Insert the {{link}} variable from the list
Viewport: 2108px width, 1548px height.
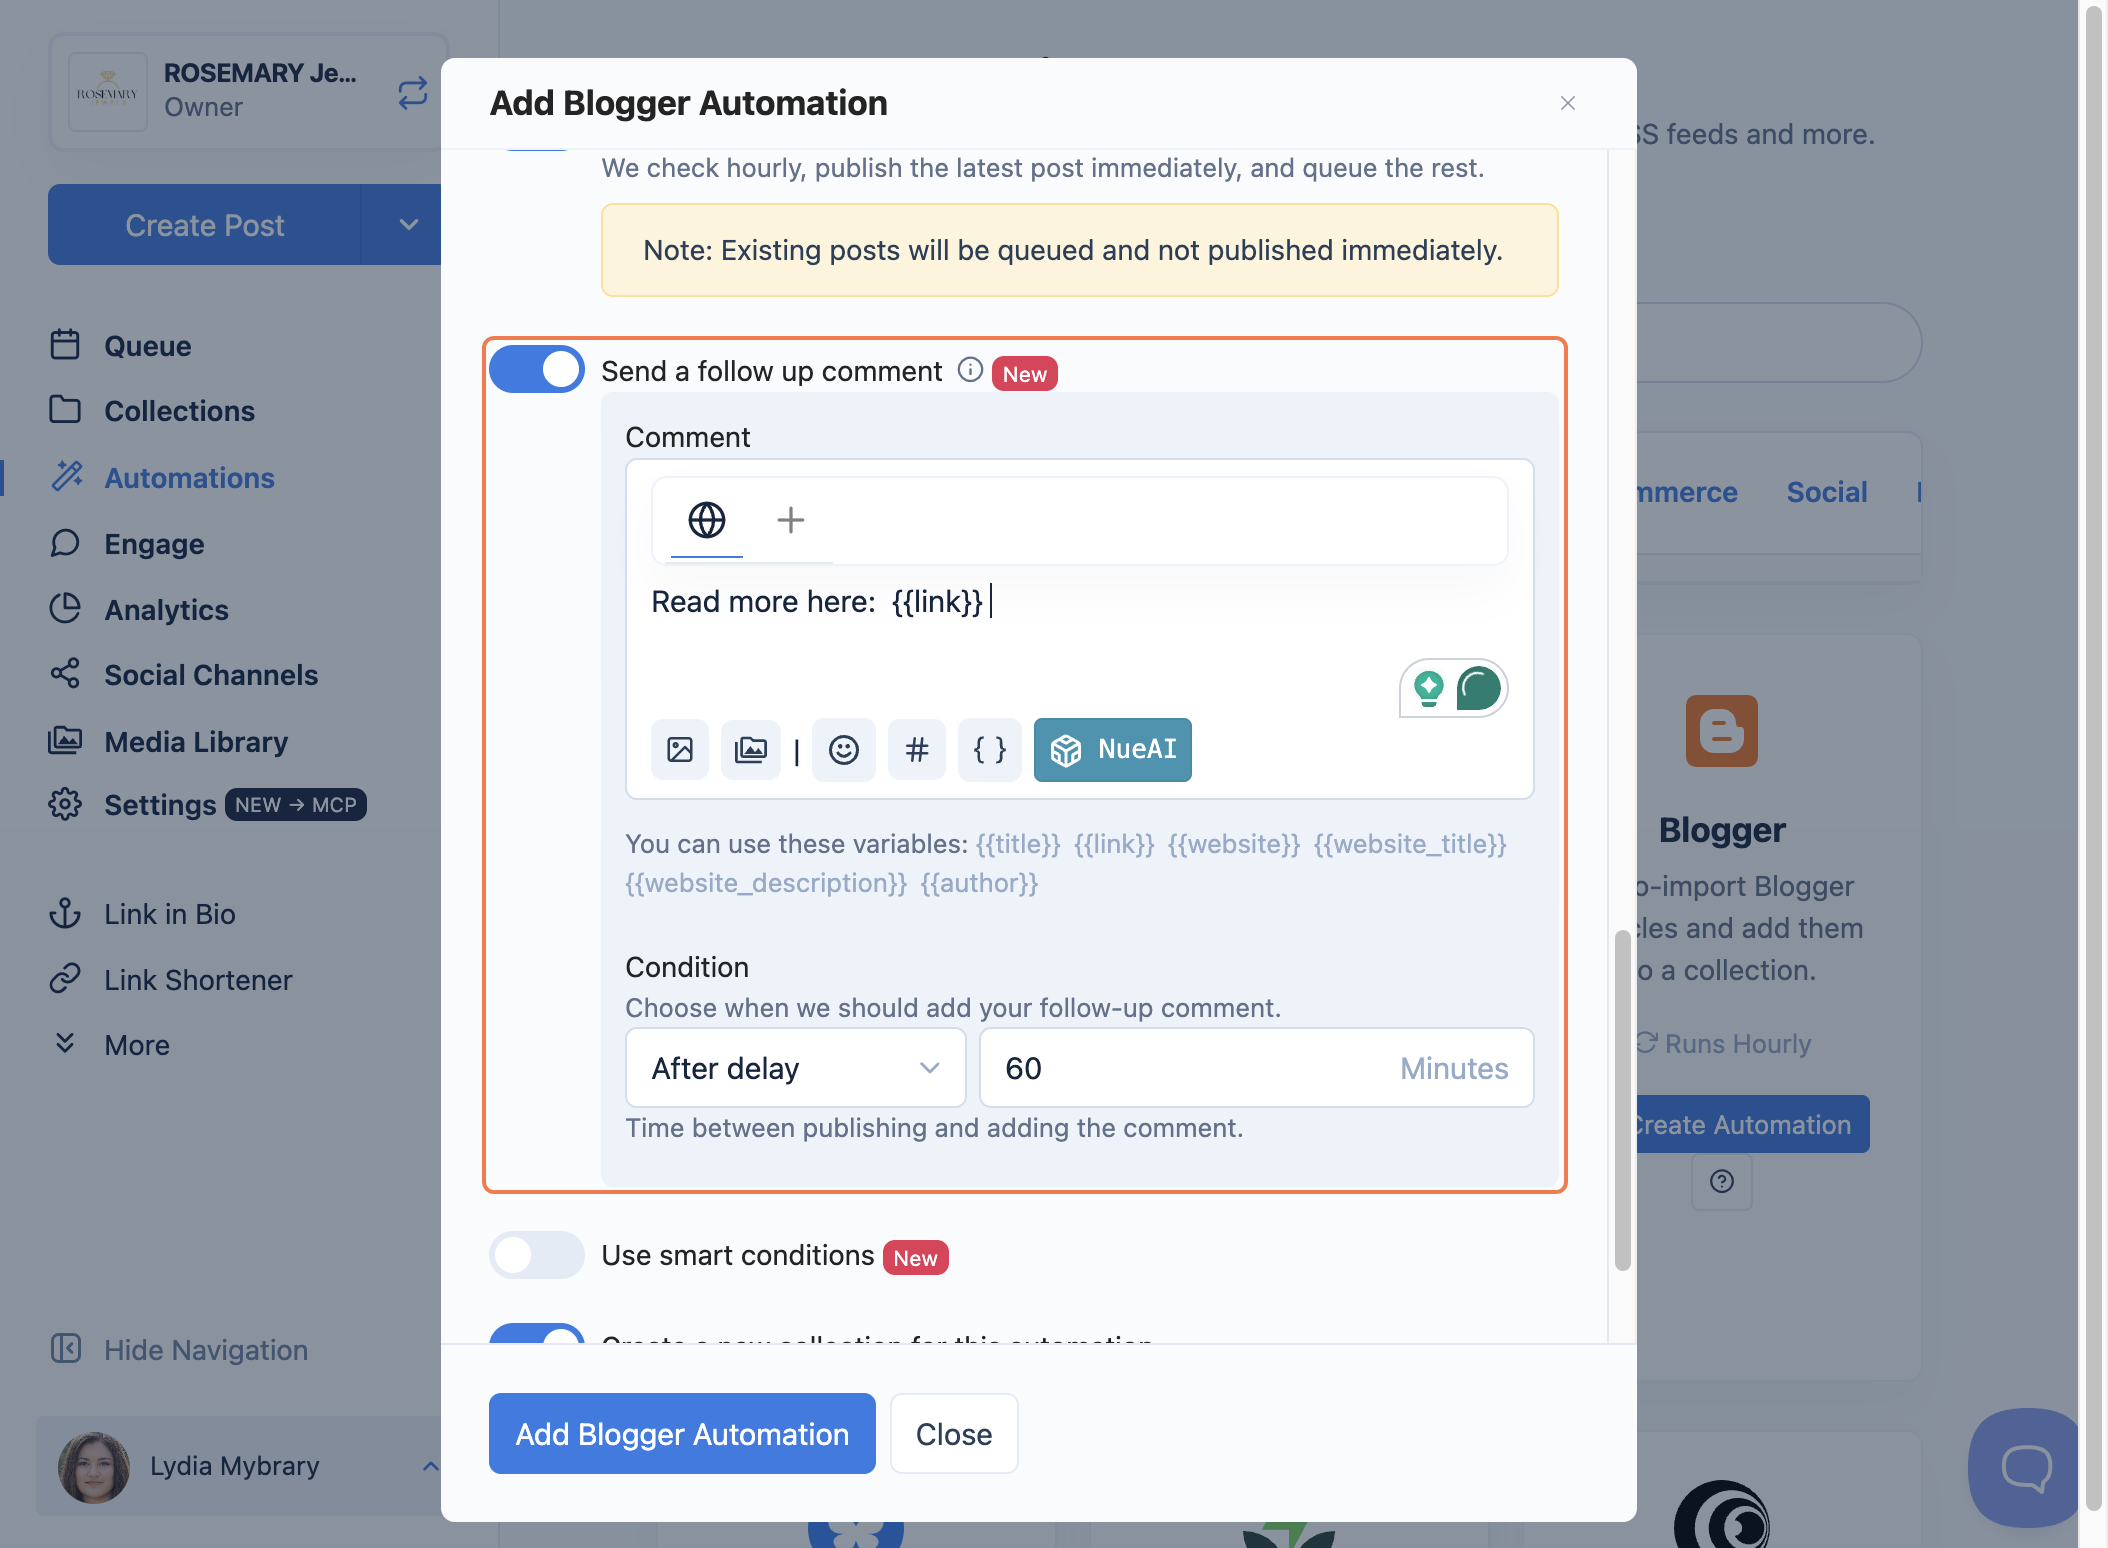click(x=1114, y=843)
